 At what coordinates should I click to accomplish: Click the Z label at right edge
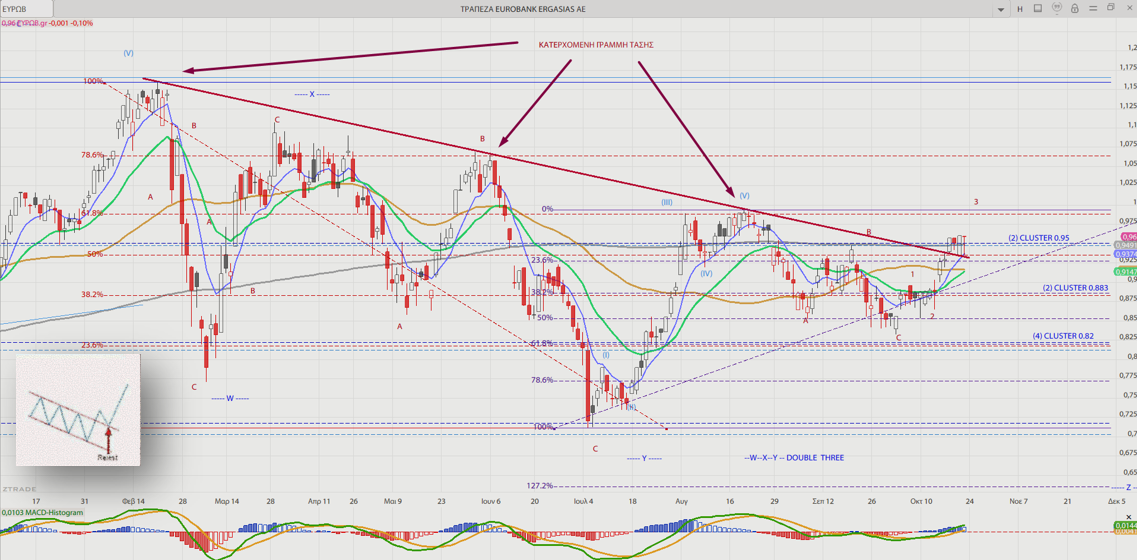coord(1128,487)
